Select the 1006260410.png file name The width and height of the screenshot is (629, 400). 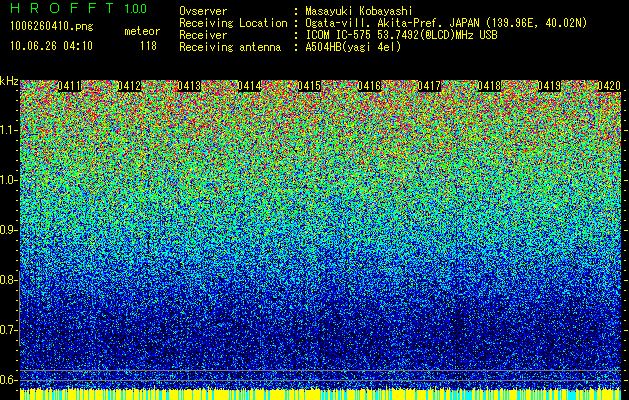point(51,27)
